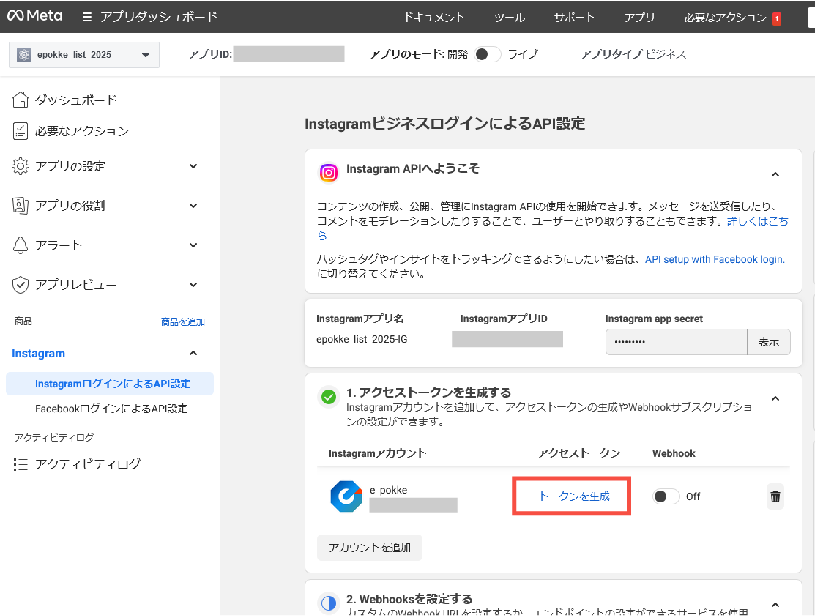Open 必要なアクション in the header

(725, 18)
